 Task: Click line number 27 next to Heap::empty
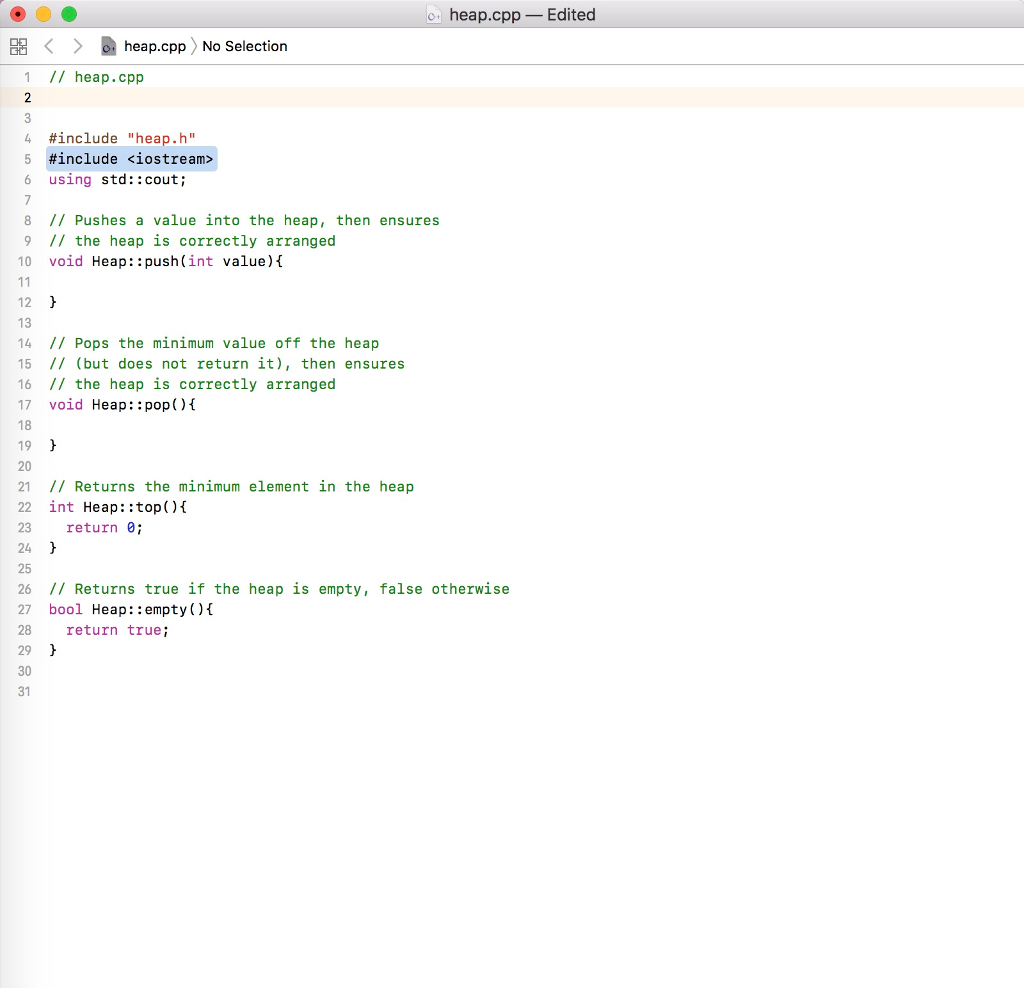point(24,609)
